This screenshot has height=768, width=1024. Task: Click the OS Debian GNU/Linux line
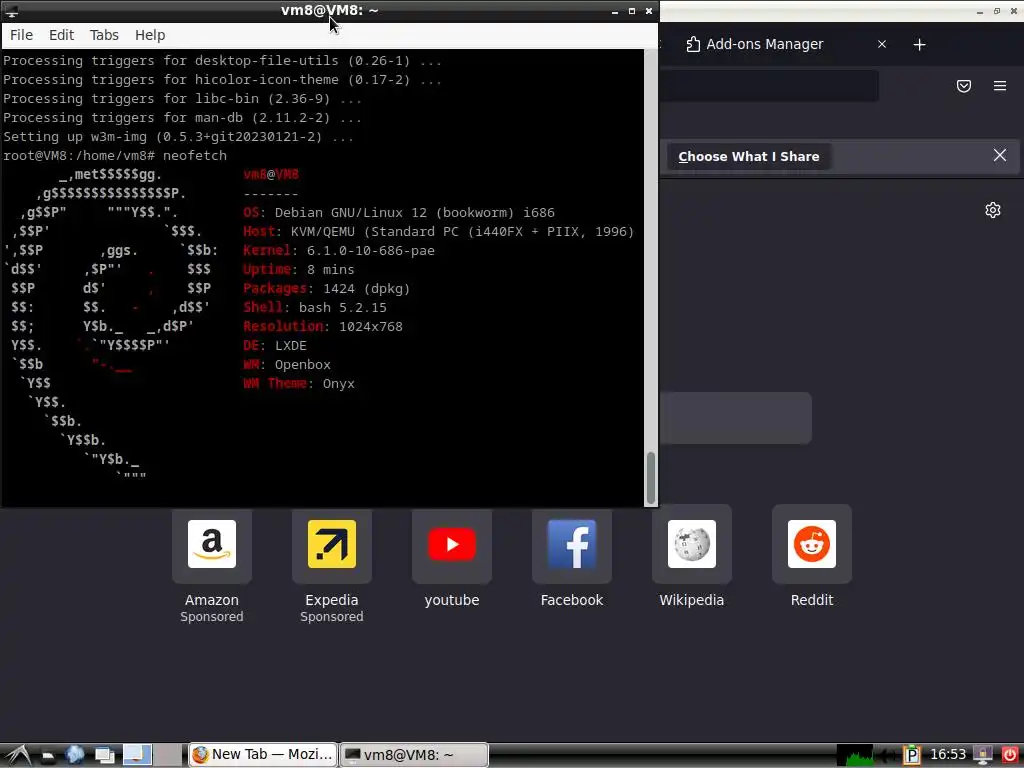pyautogui.click(x=399, y=213)
